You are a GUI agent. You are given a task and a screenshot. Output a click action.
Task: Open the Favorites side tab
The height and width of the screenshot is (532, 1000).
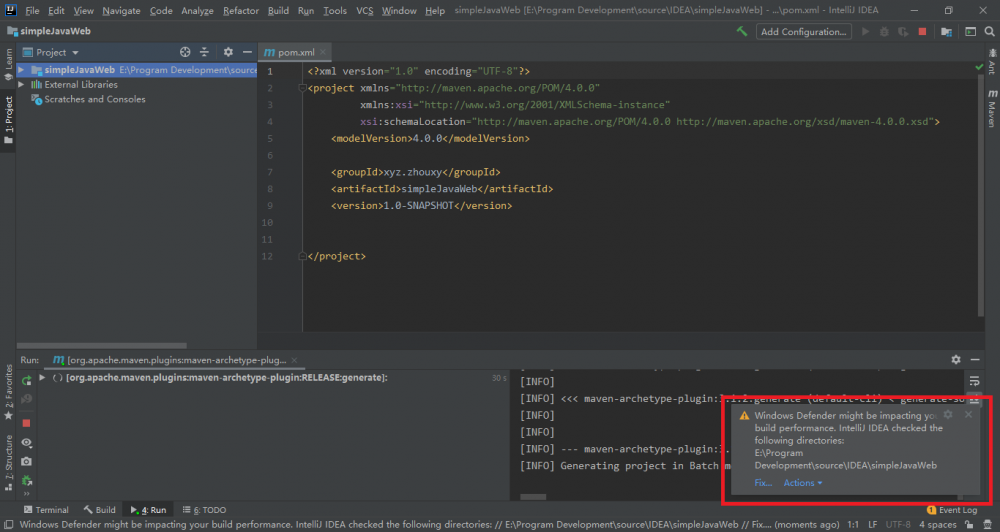8,392
